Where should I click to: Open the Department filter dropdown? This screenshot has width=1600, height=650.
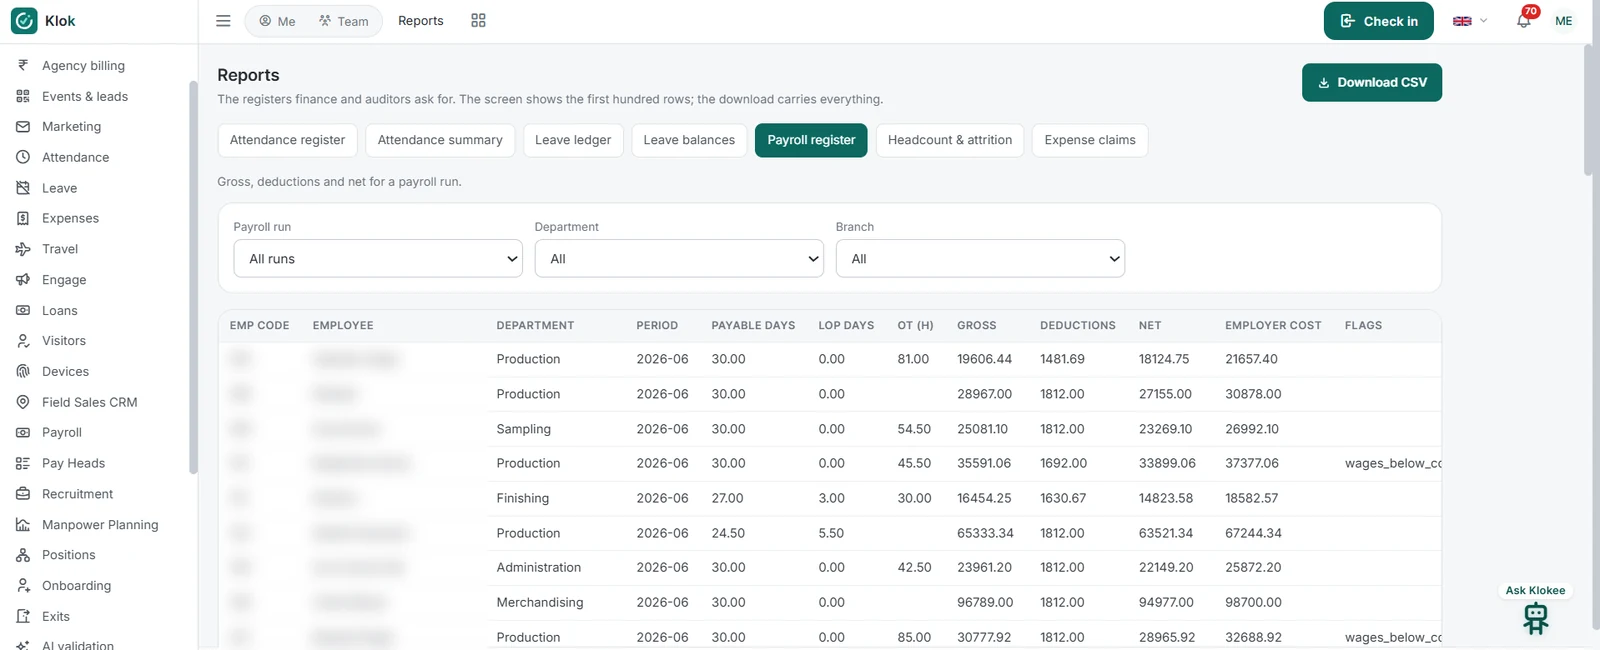coord(679,258)
